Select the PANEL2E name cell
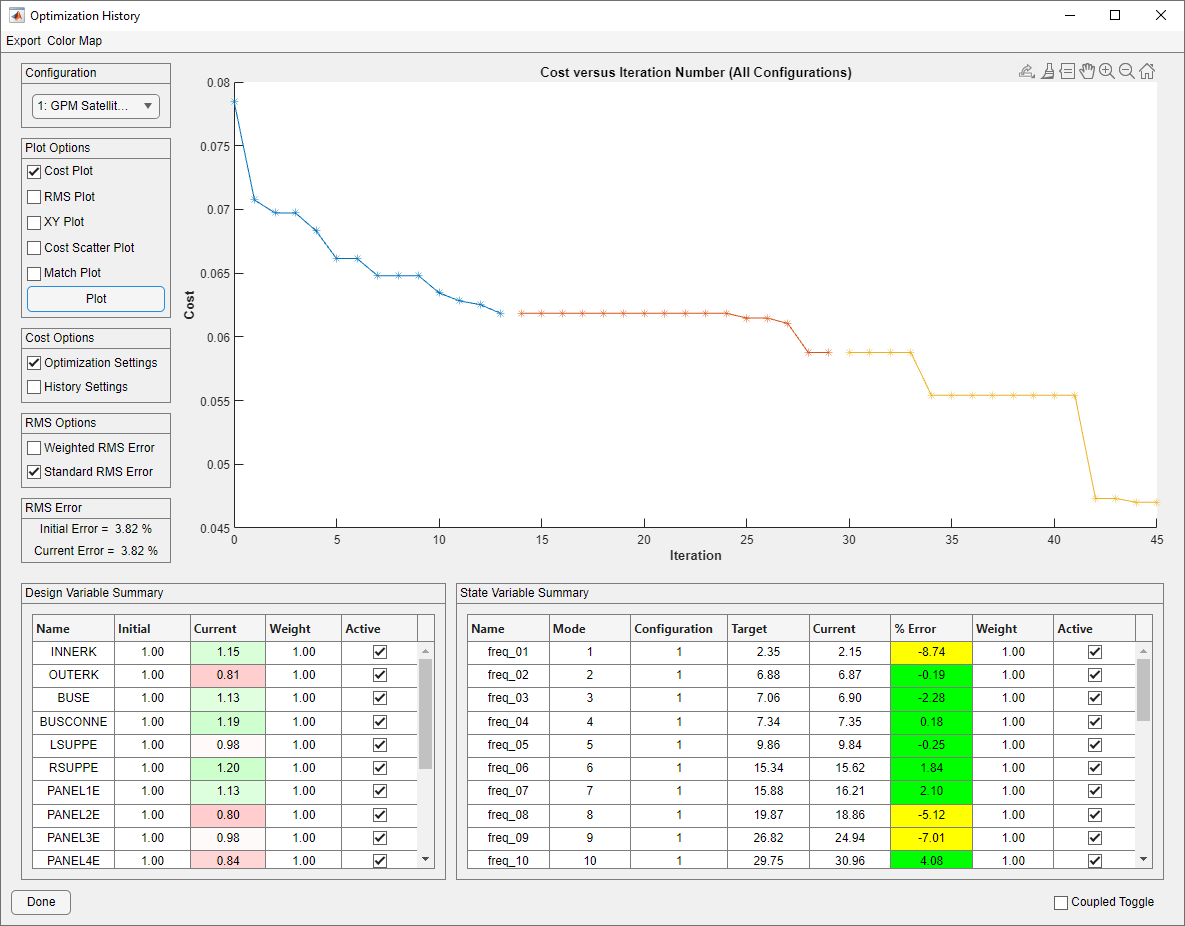This screenshot has width=1185, height=926. click(73, 815)
